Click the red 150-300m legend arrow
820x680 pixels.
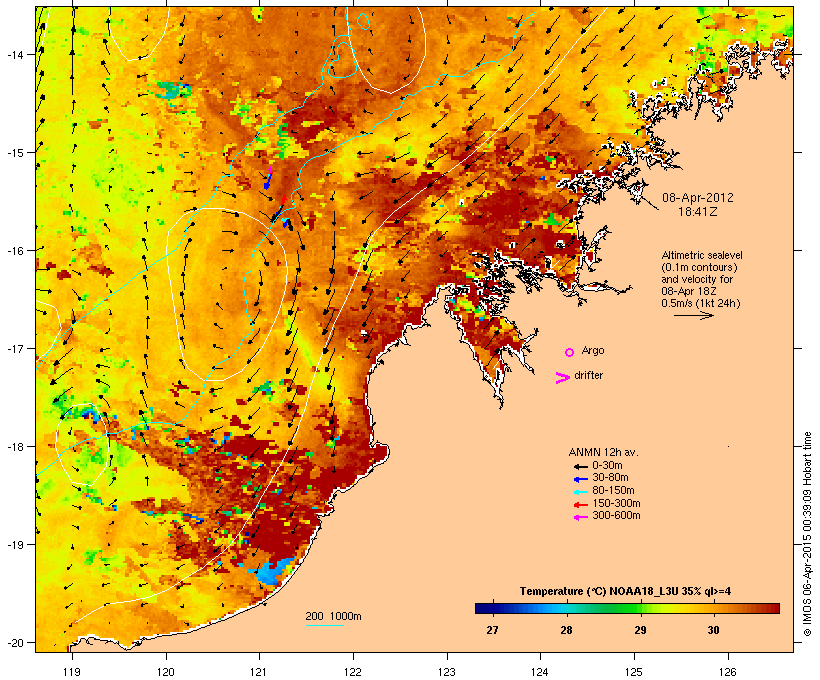click(x=580, y=505)
